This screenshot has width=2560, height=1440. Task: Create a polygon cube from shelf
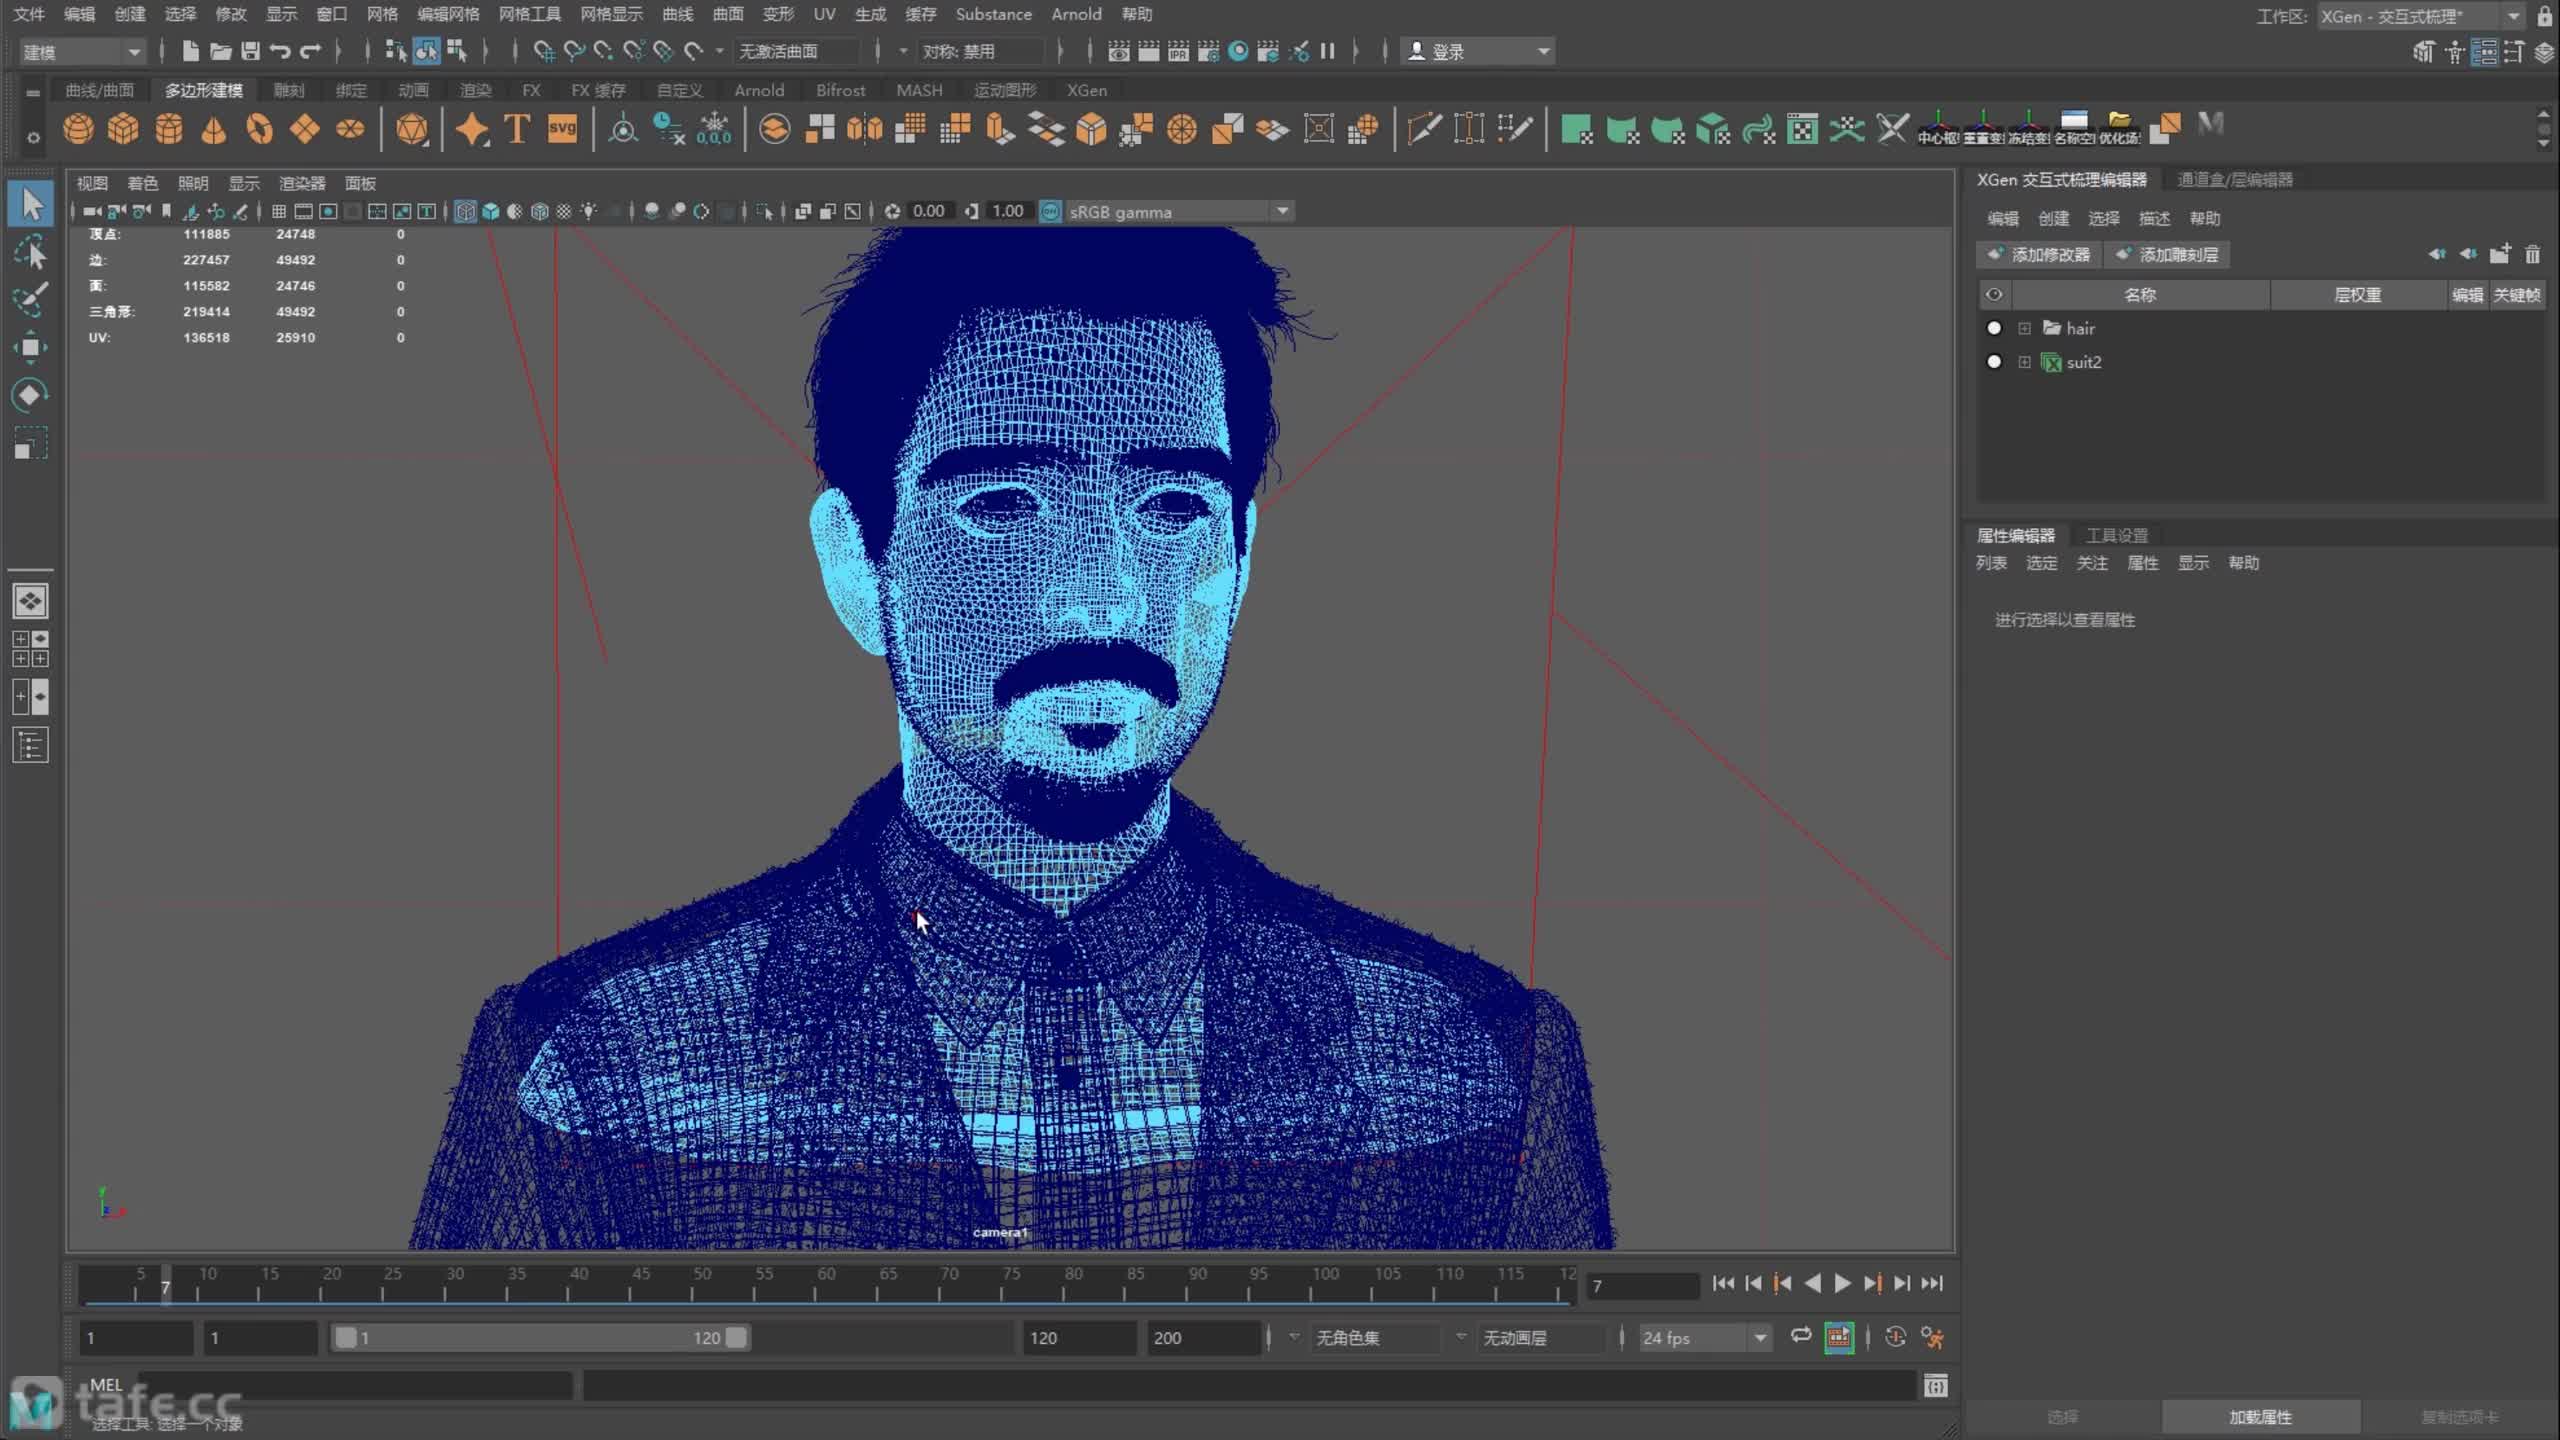pos(123,130)
